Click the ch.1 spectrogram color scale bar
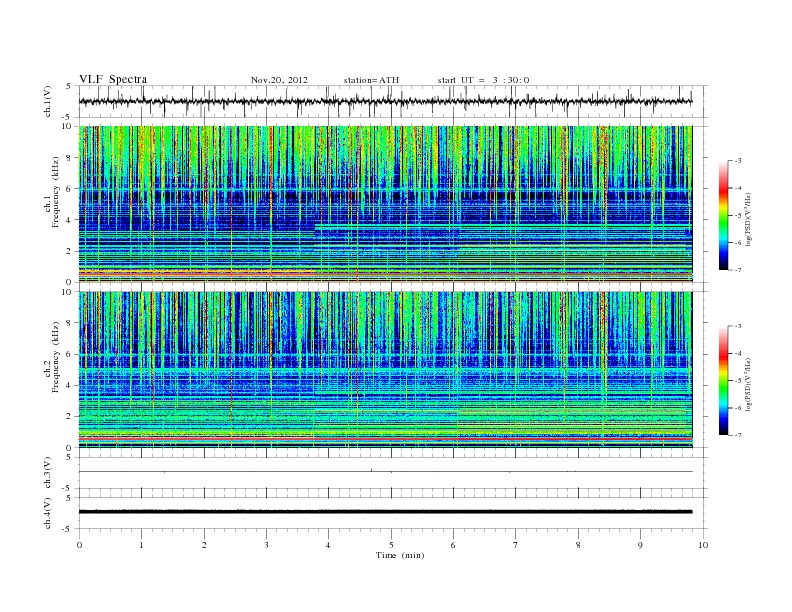 [x=723, y=216]
